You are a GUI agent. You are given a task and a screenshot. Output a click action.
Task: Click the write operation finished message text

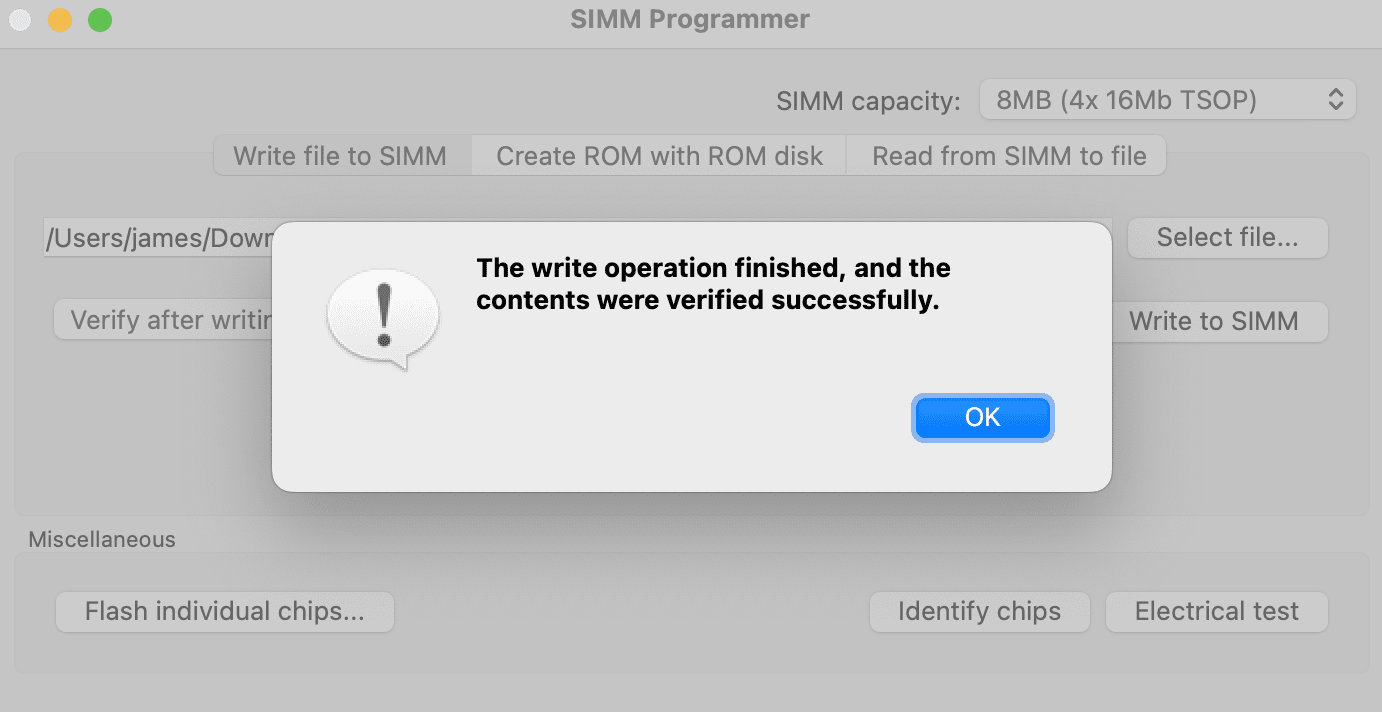(x=712, y=284)
